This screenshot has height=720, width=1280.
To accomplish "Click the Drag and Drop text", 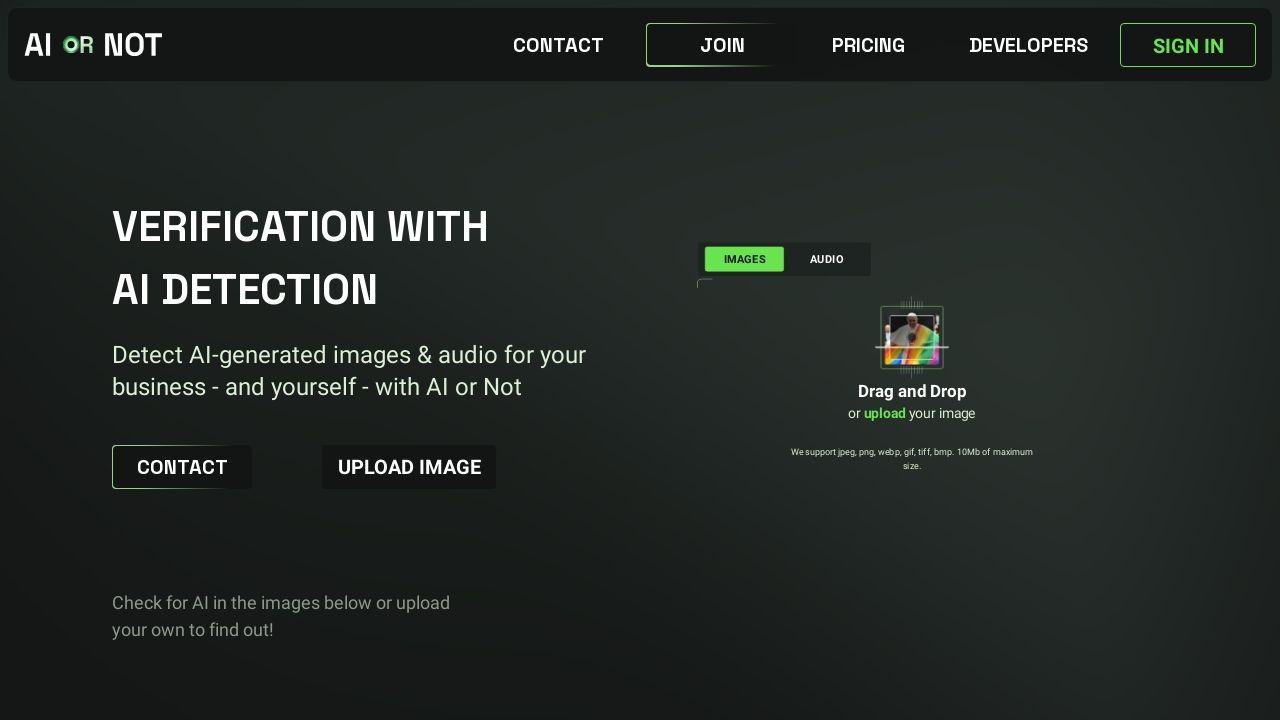I will (x=912, y=391).
